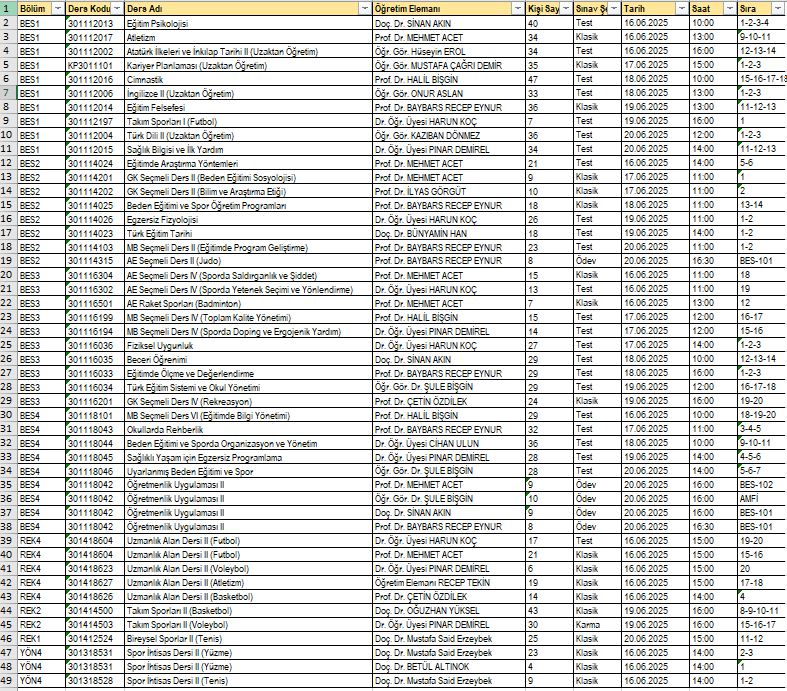The image size is (787, 691).
Task: Open the Ders Kodu filter dropdown
Action: pos(117,9)
